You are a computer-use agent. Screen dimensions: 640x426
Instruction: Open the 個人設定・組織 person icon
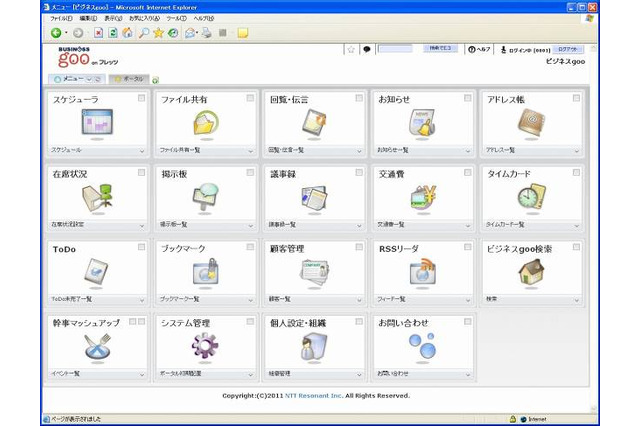(314, 346)
